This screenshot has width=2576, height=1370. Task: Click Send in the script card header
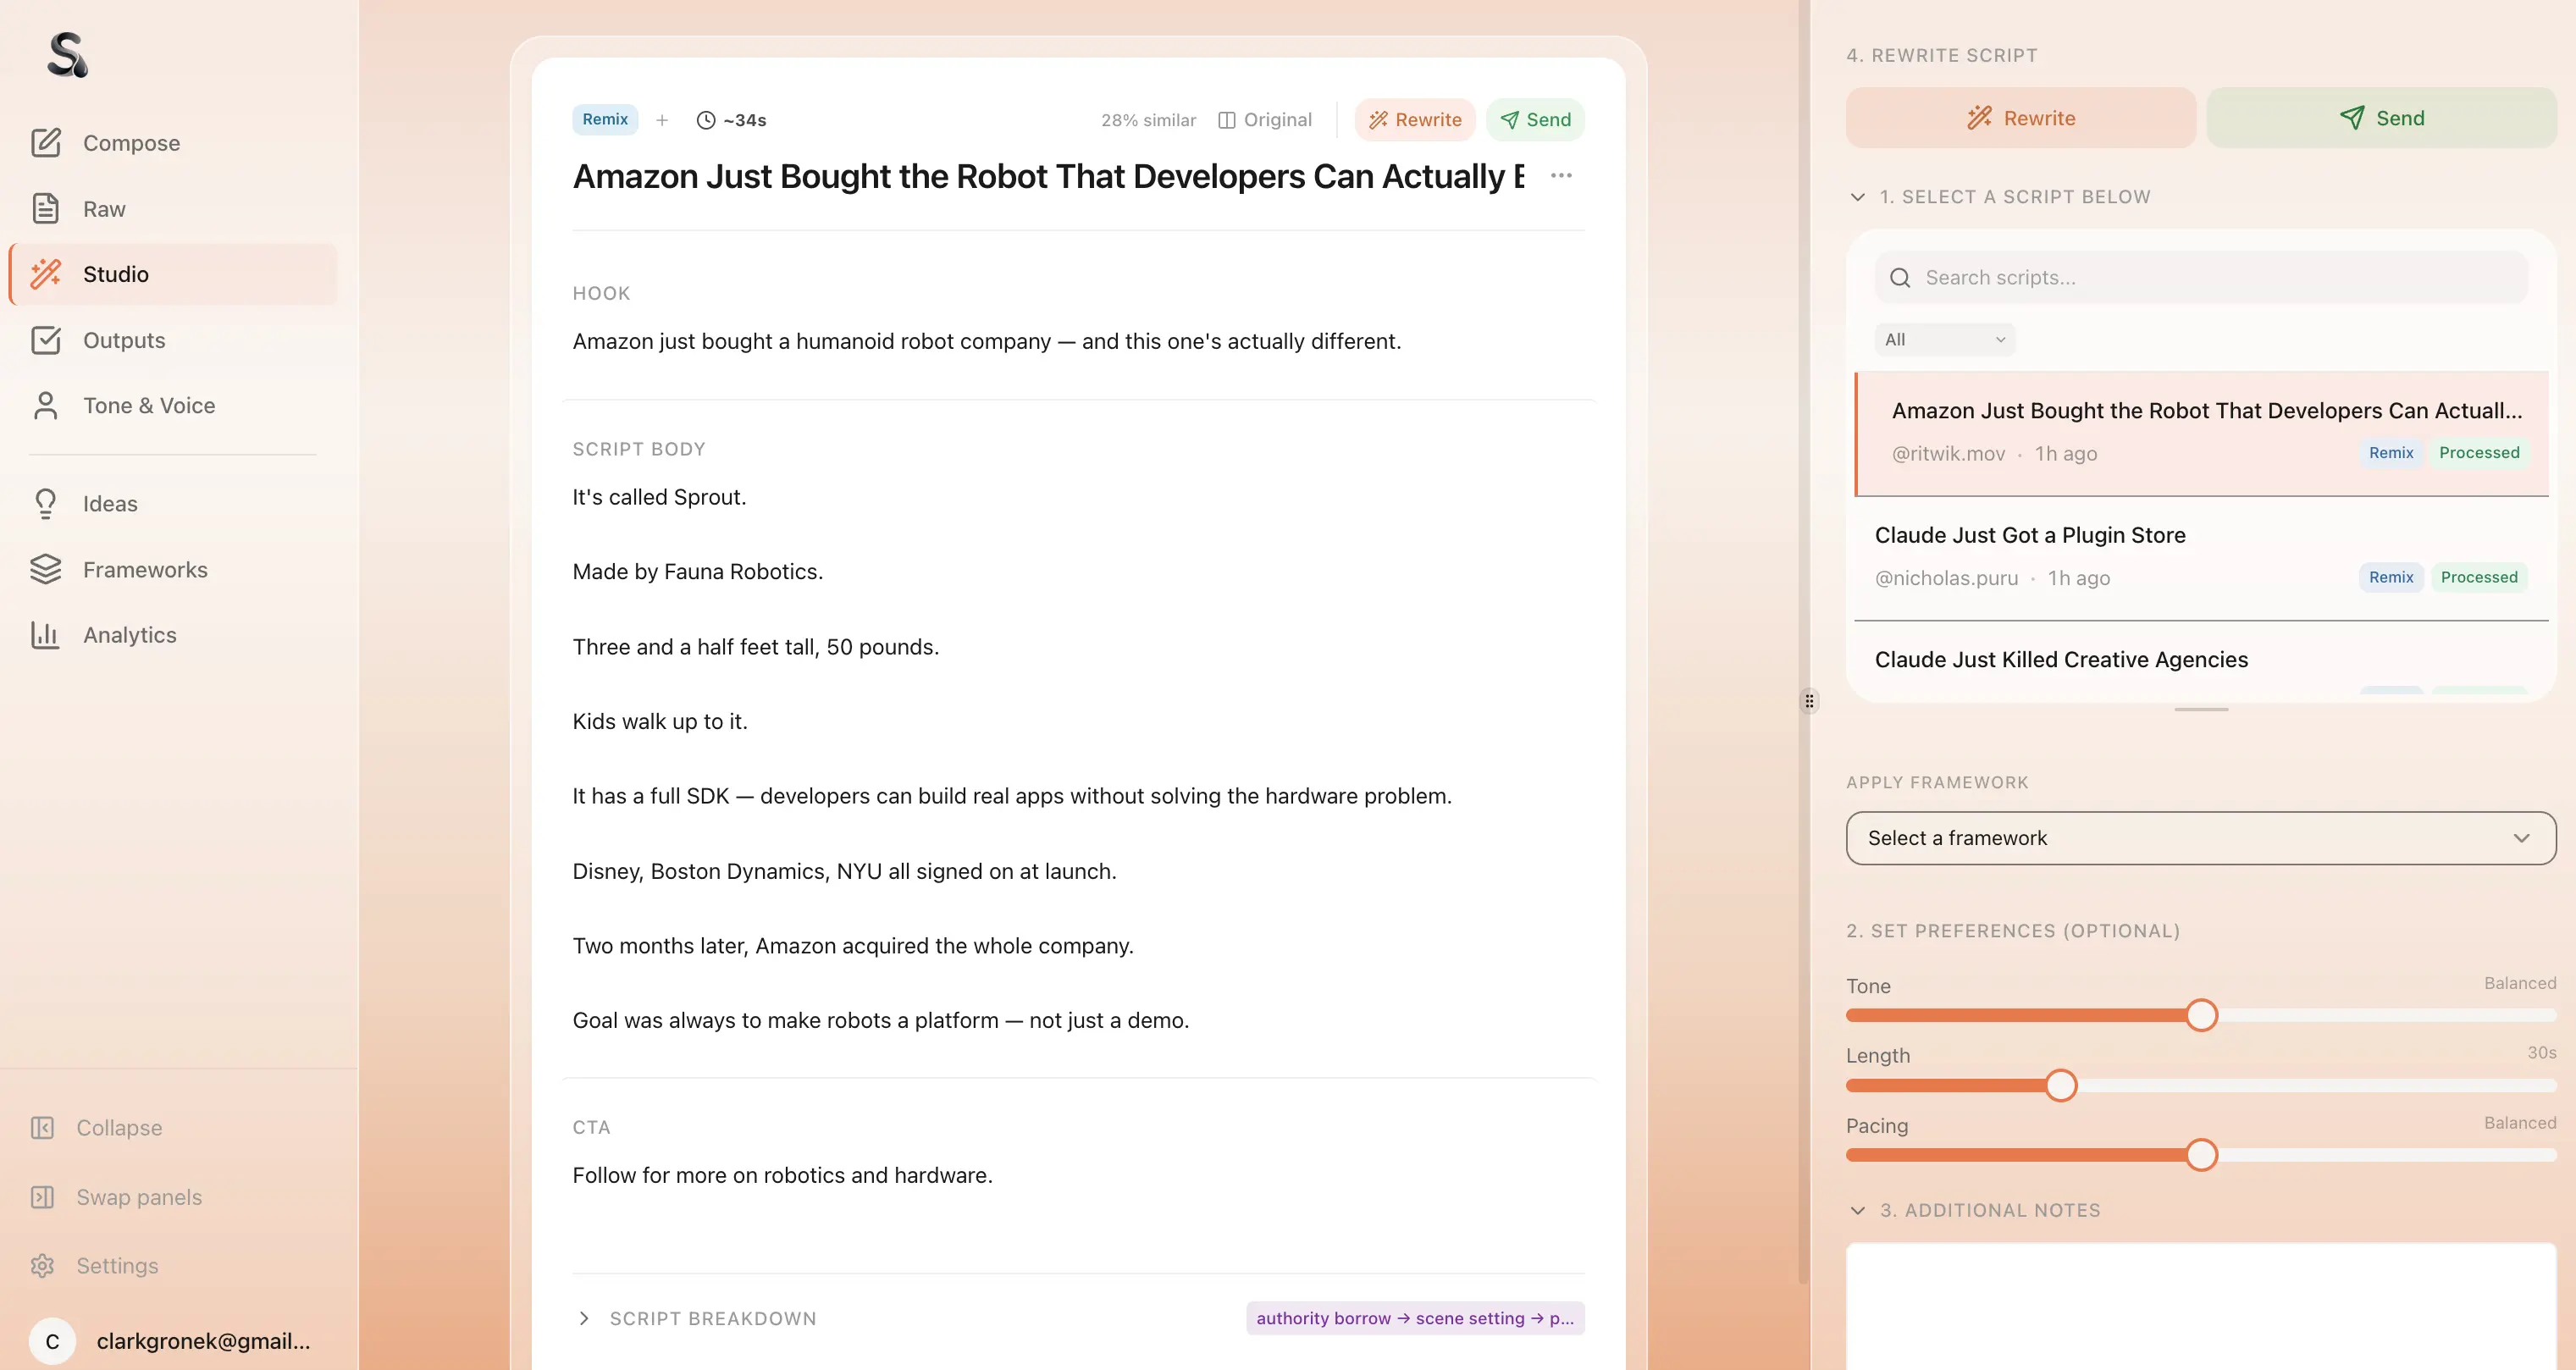pos(1535,120)
